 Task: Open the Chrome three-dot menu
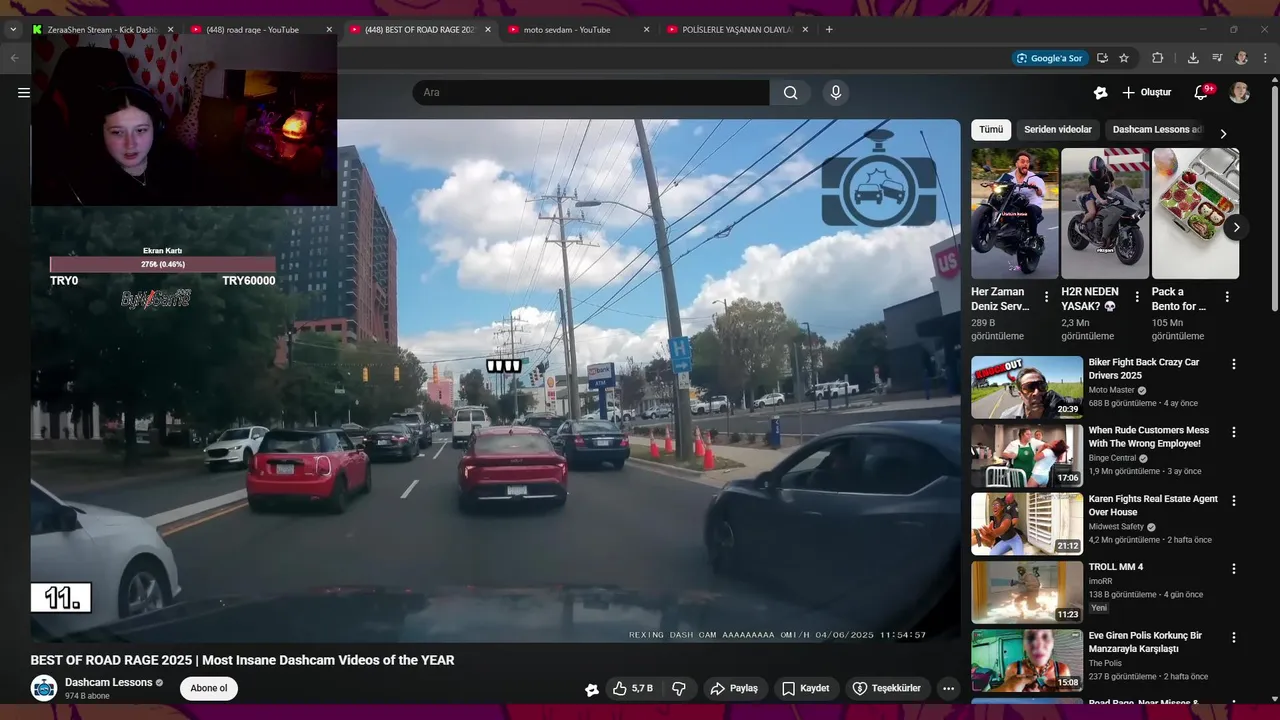[1265, 58]
